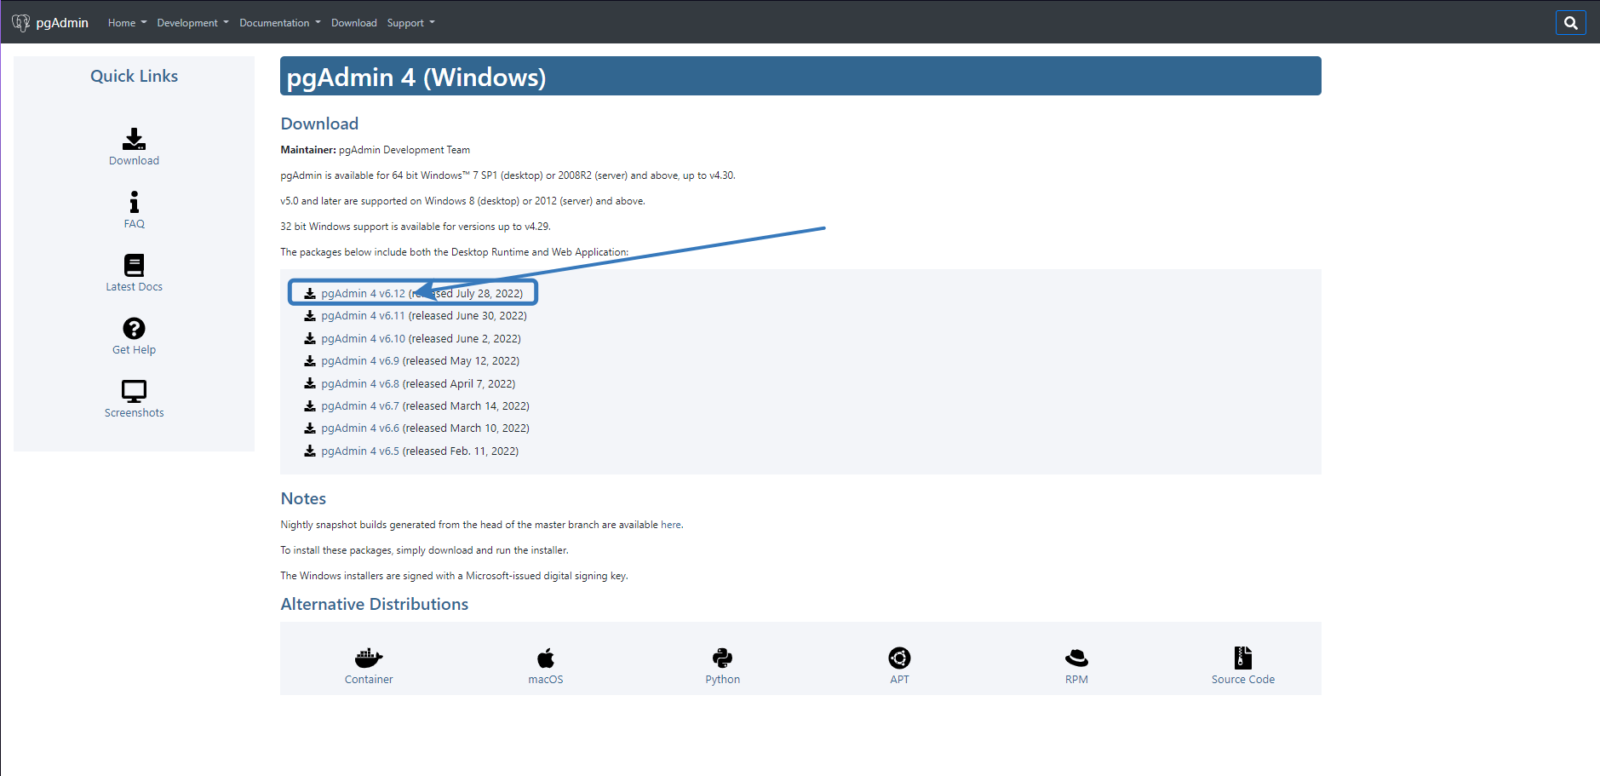Follow the 'here' nightly snapshot link
Image resolution: width=1600 pixels, height=776 pixels.
pos(670,525)
